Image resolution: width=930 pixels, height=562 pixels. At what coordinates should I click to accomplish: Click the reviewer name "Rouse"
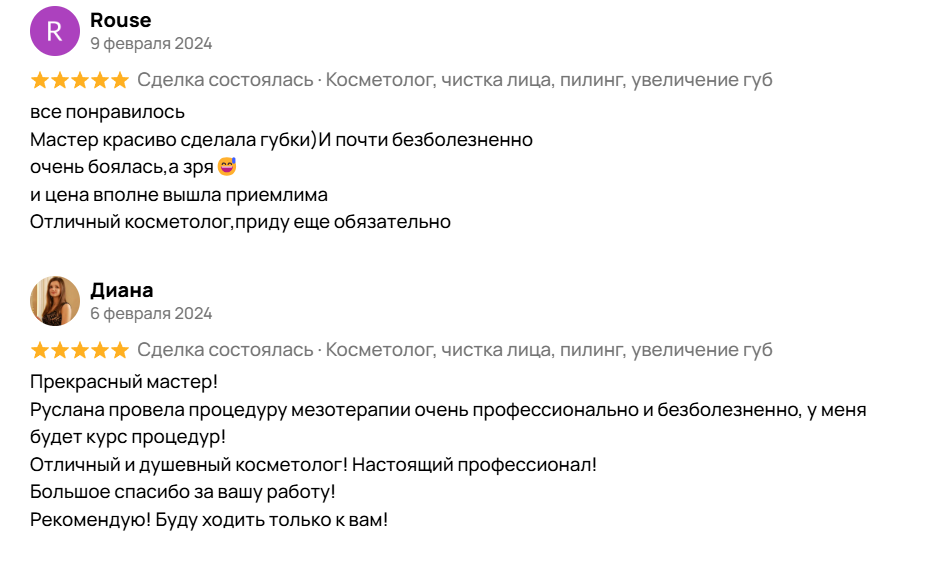coord(121,20)
